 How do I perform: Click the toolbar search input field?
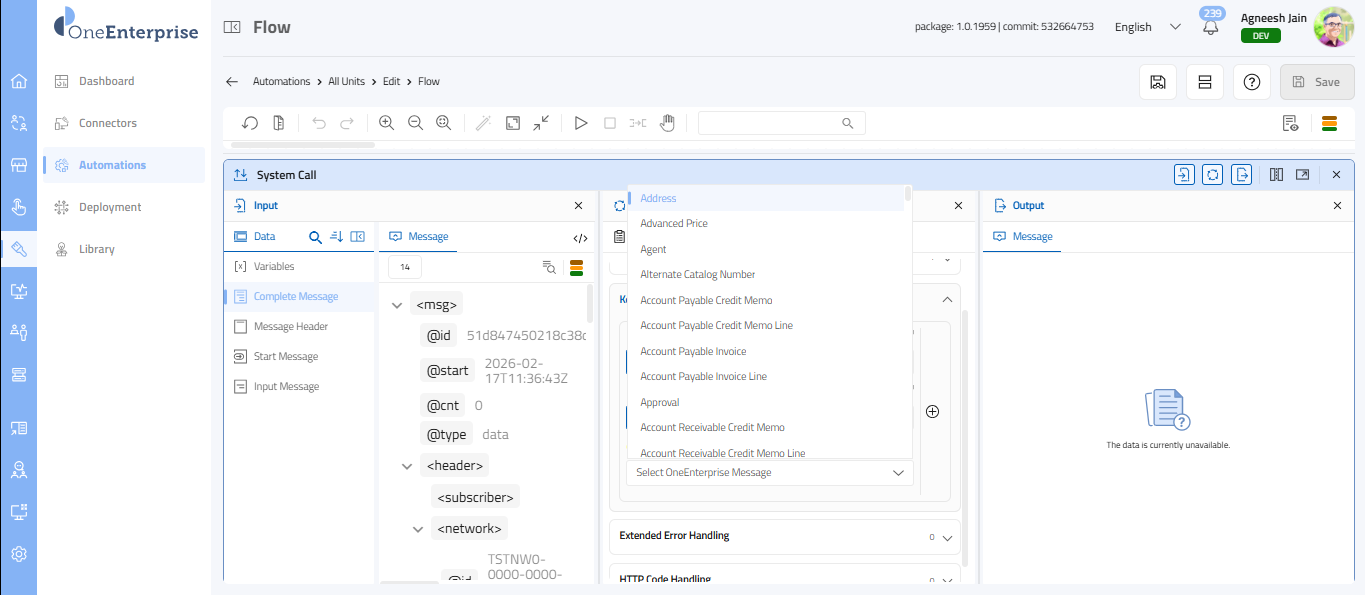click(x=770, y=123)
